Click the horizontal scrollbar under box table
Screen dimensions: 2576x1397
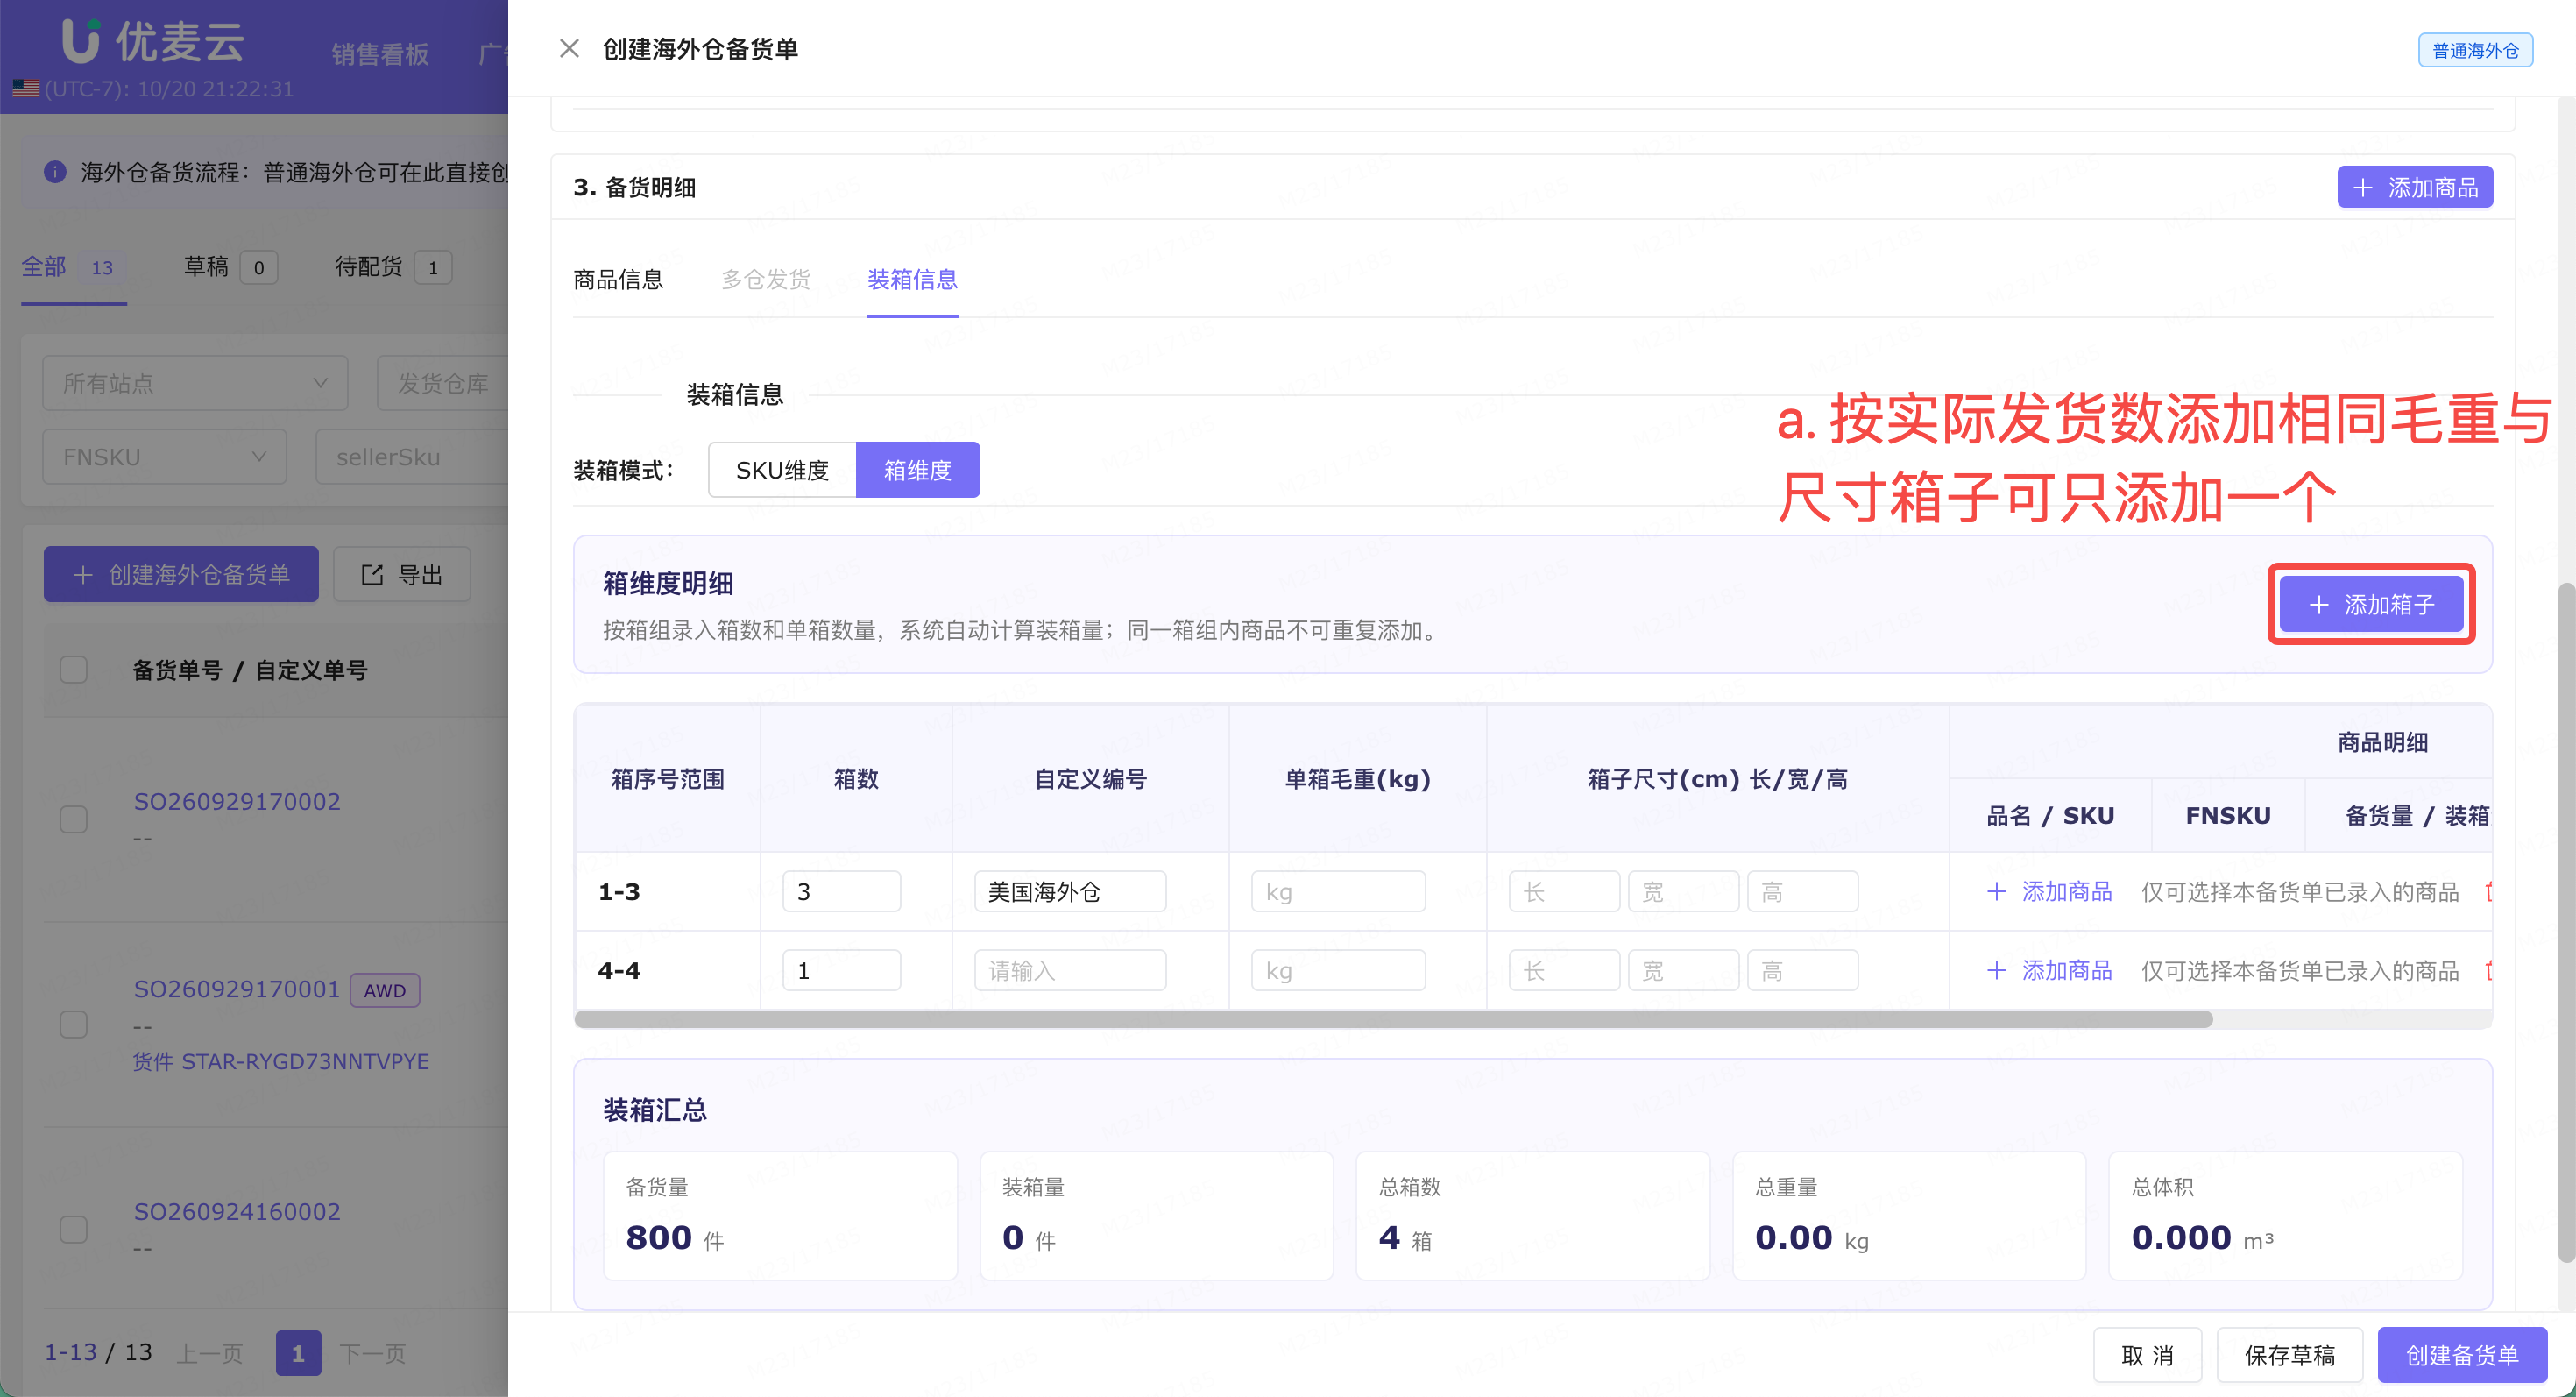pos(1393,1019)
